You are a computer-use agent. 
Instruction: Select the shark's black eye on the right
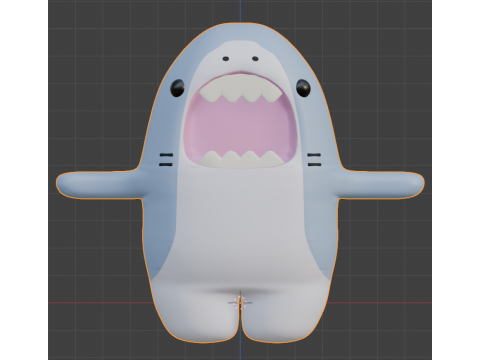point(303,88)
